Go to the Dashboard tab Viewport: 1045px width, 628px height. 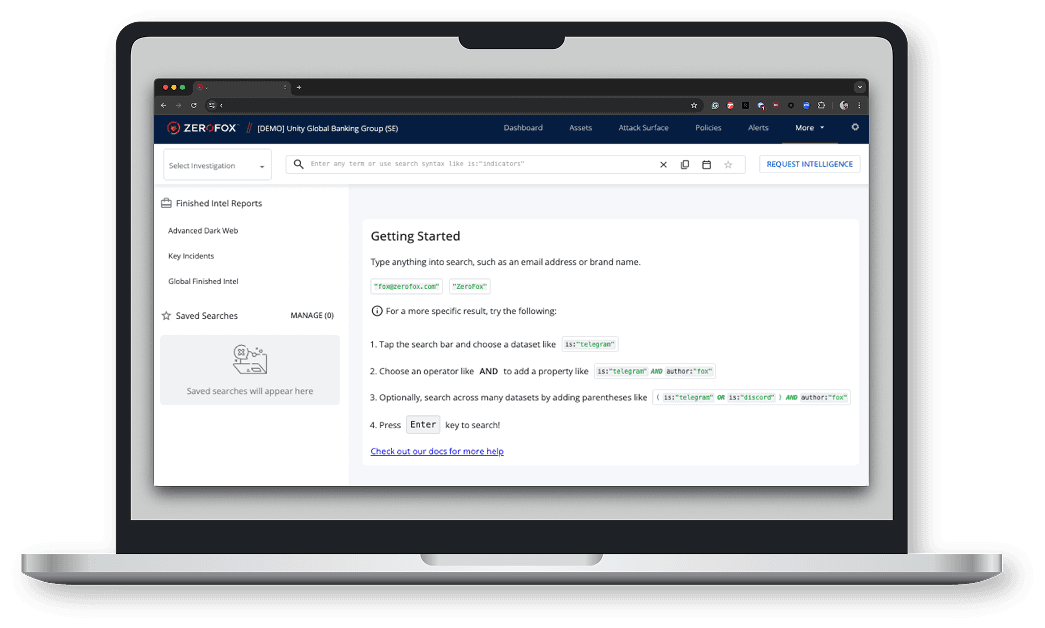point(523,128)
